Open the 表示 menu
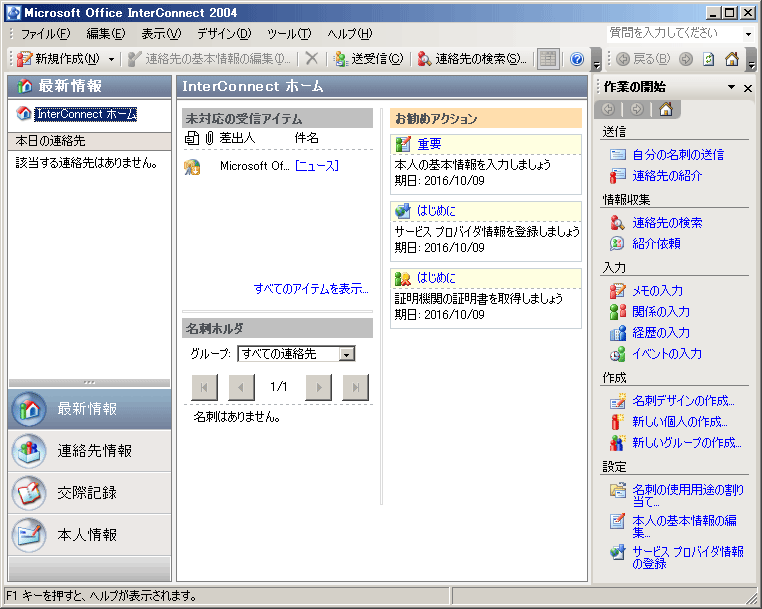Viewport: 762px width, 609px height. [x=161, y=34]
